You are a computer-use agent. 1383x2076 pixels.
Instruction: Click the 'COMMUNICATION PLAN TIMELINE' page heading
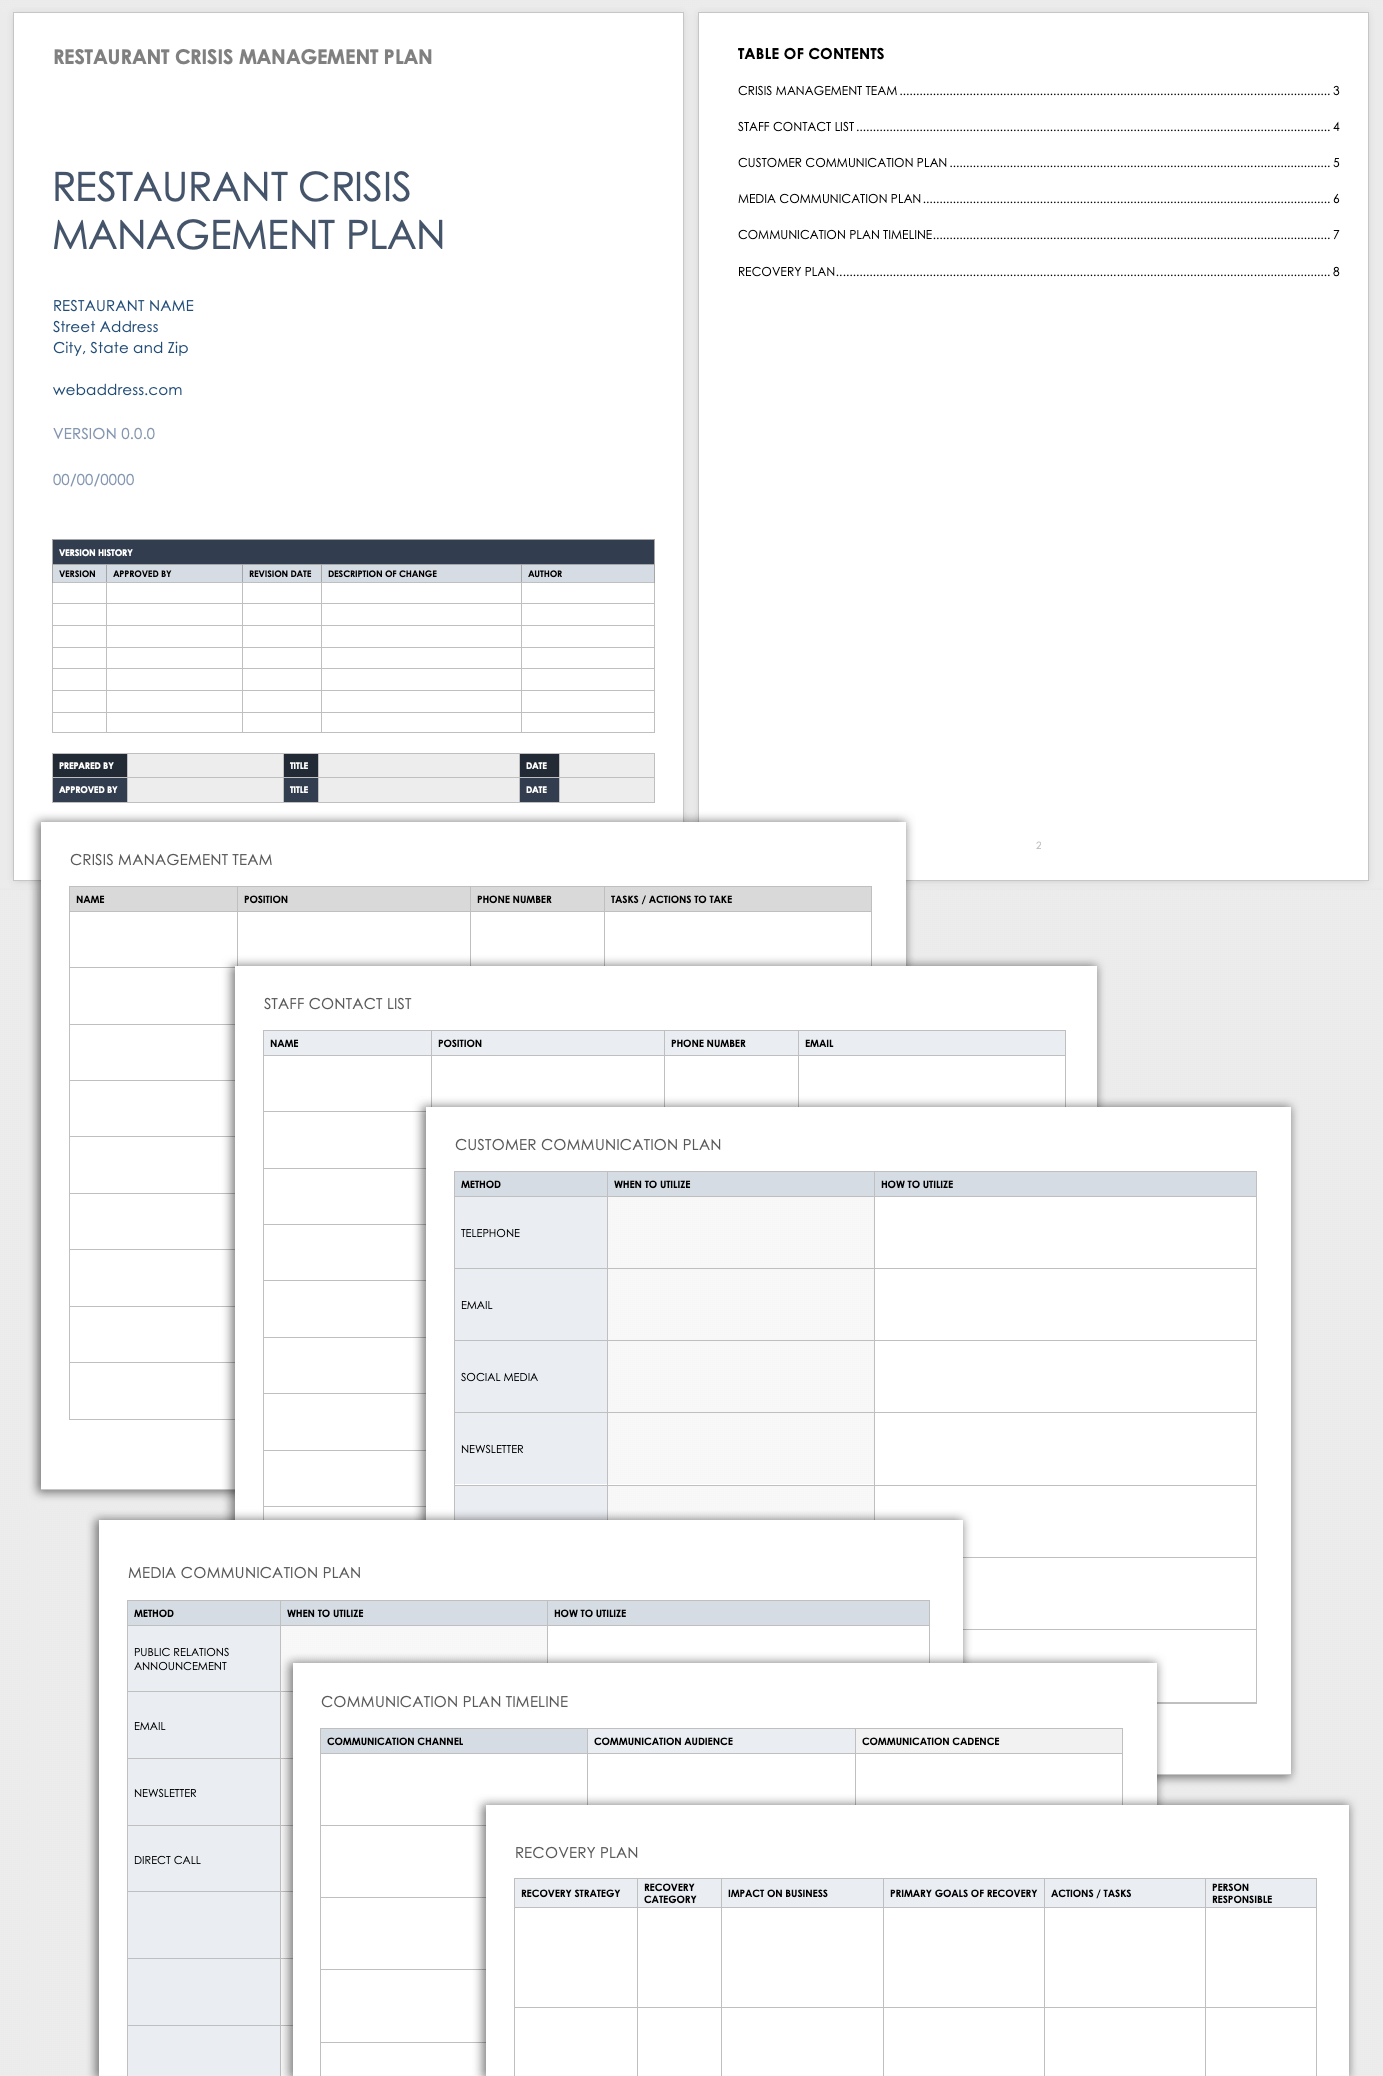click(444, 1702)
